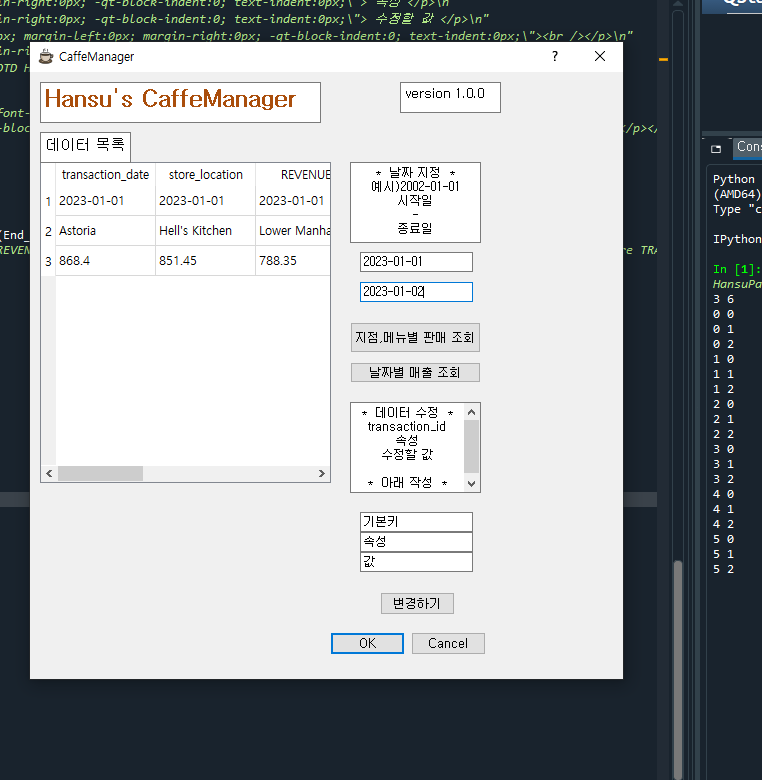The image size is (762, 780).
Task: Click the Cancel button
Action: click(448, 644)
